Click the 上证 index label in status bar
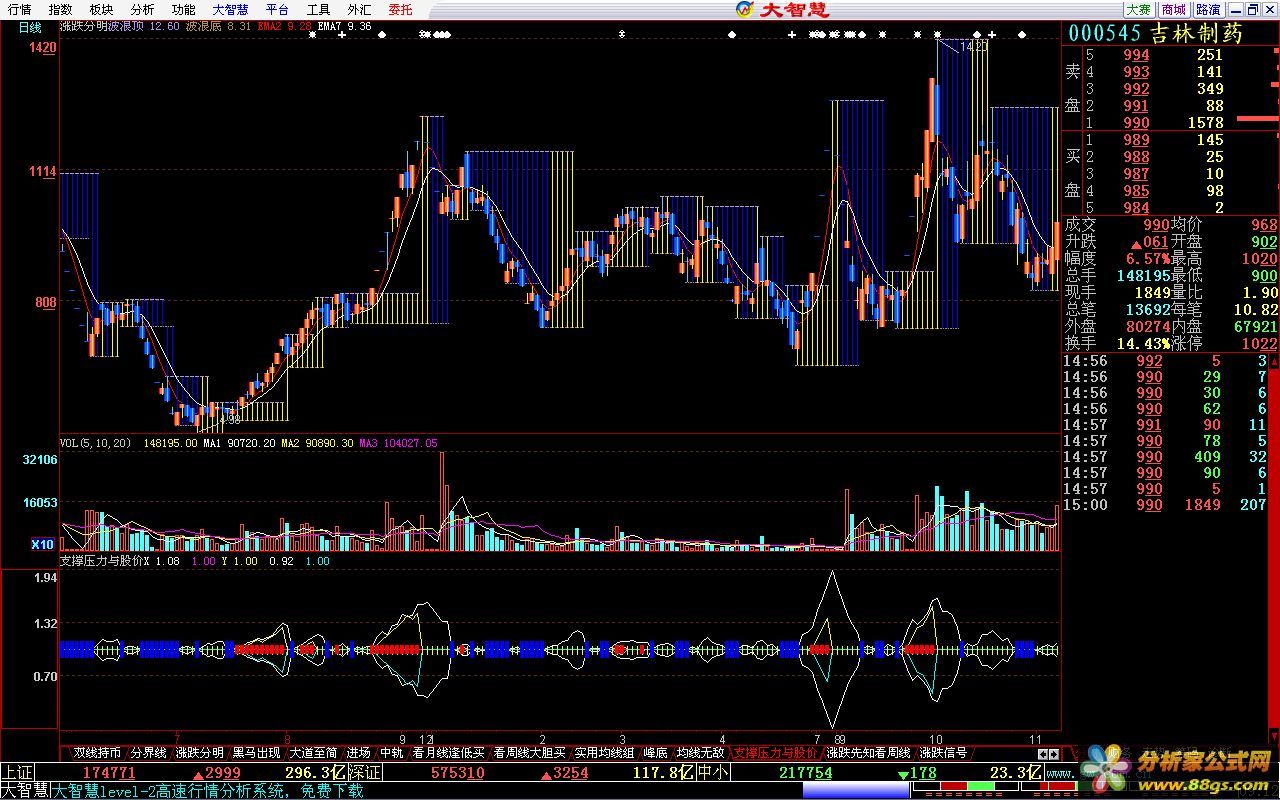Image resolution: width=1280 pixels, height=800 pixels. coord(17,773)
